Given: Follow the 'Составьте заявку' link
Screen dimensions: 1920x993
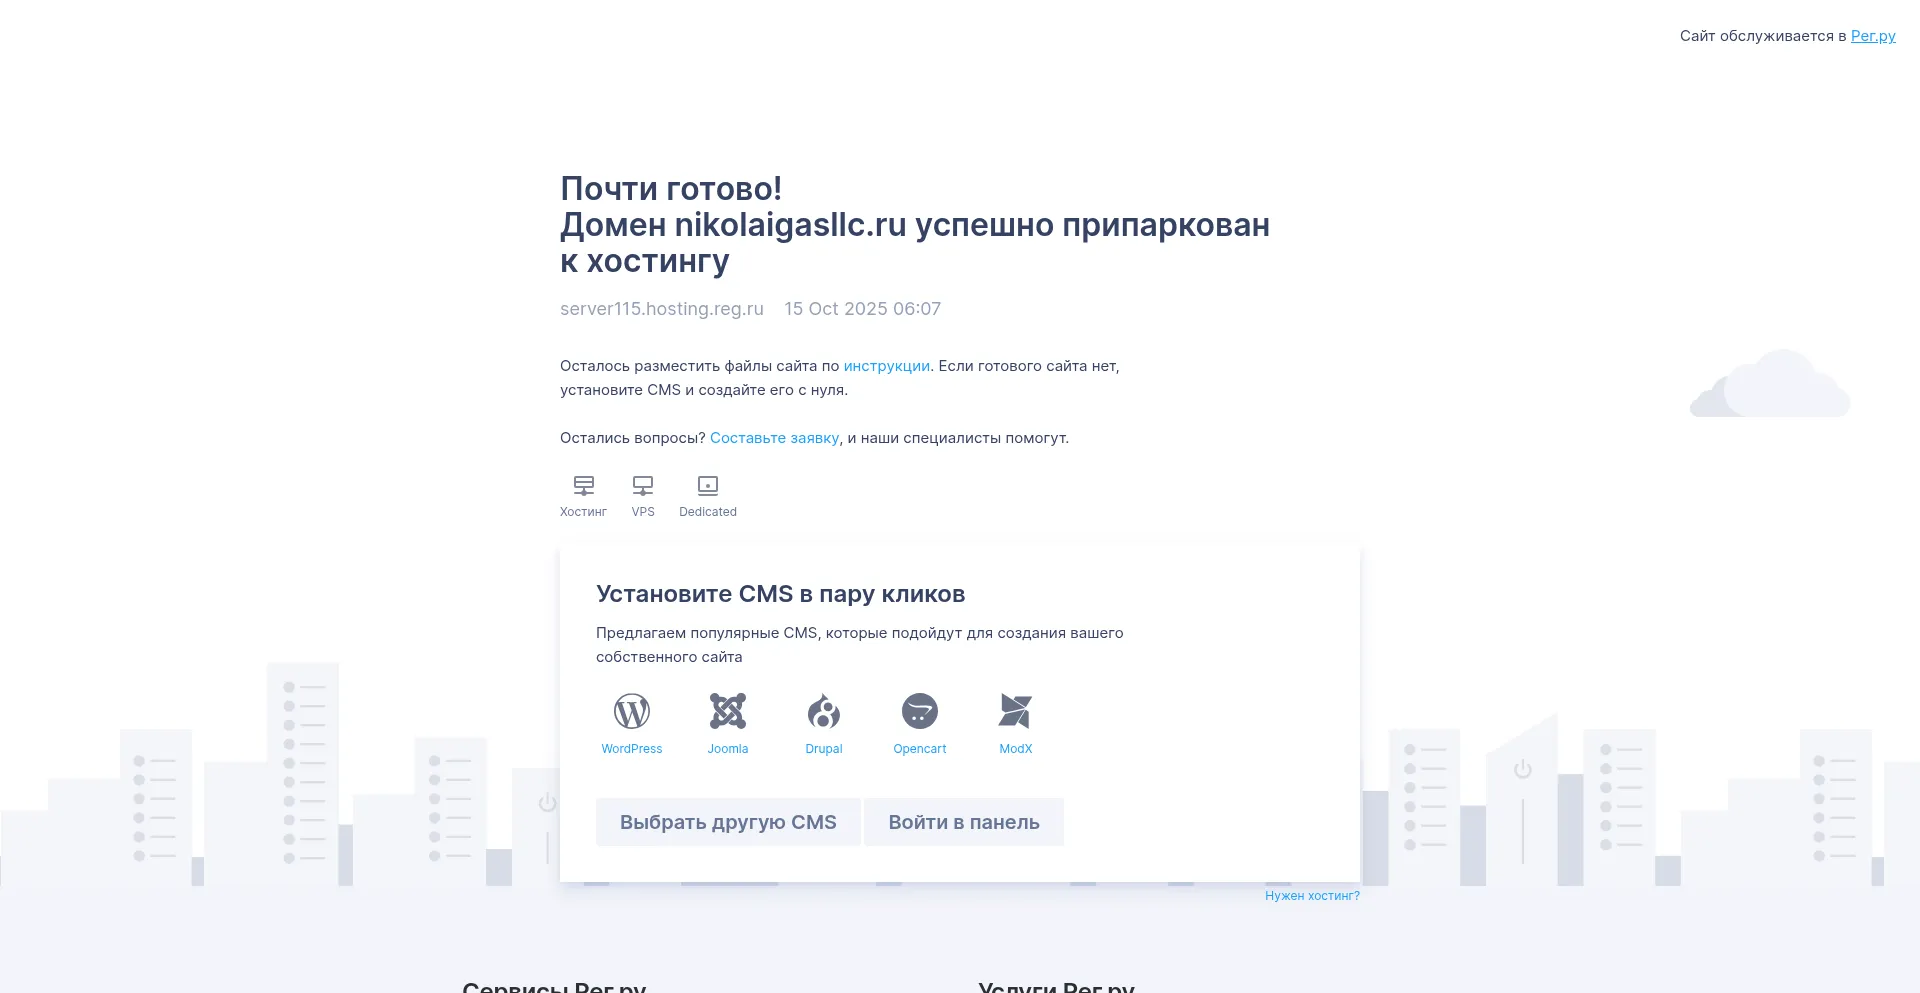Looking at the screenshot, I should tap(774, 438).
